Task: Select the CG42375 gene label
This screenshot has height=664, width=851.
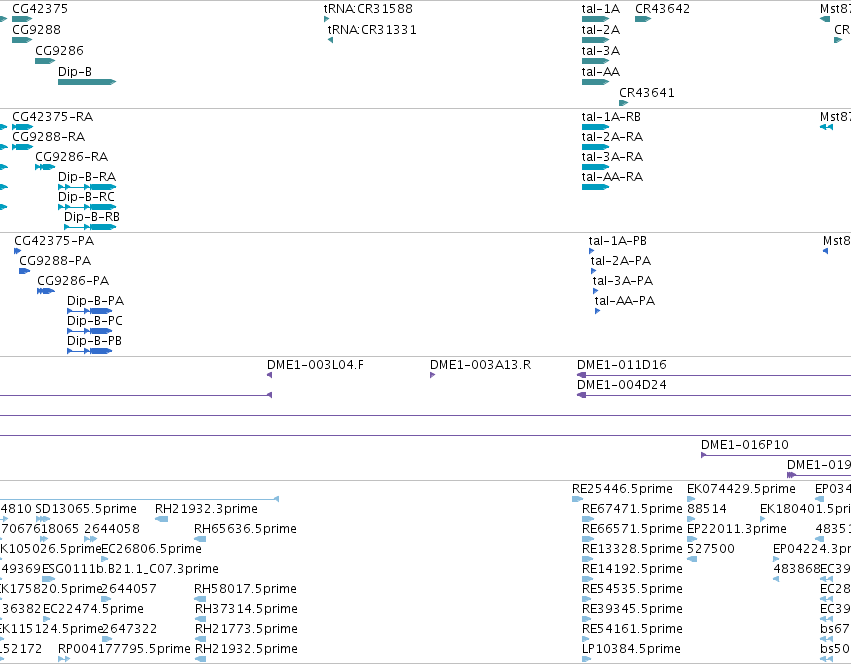Action: (40, 9)
